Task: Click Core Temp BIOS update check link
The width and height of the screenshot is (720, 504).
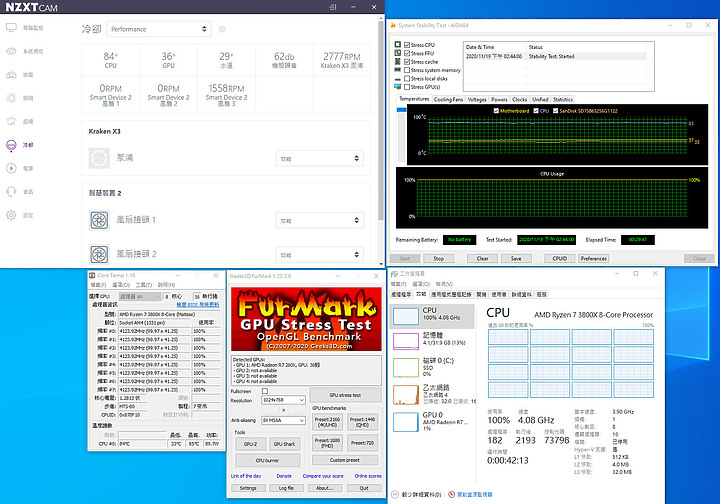Action: click(x=198, y=305)
